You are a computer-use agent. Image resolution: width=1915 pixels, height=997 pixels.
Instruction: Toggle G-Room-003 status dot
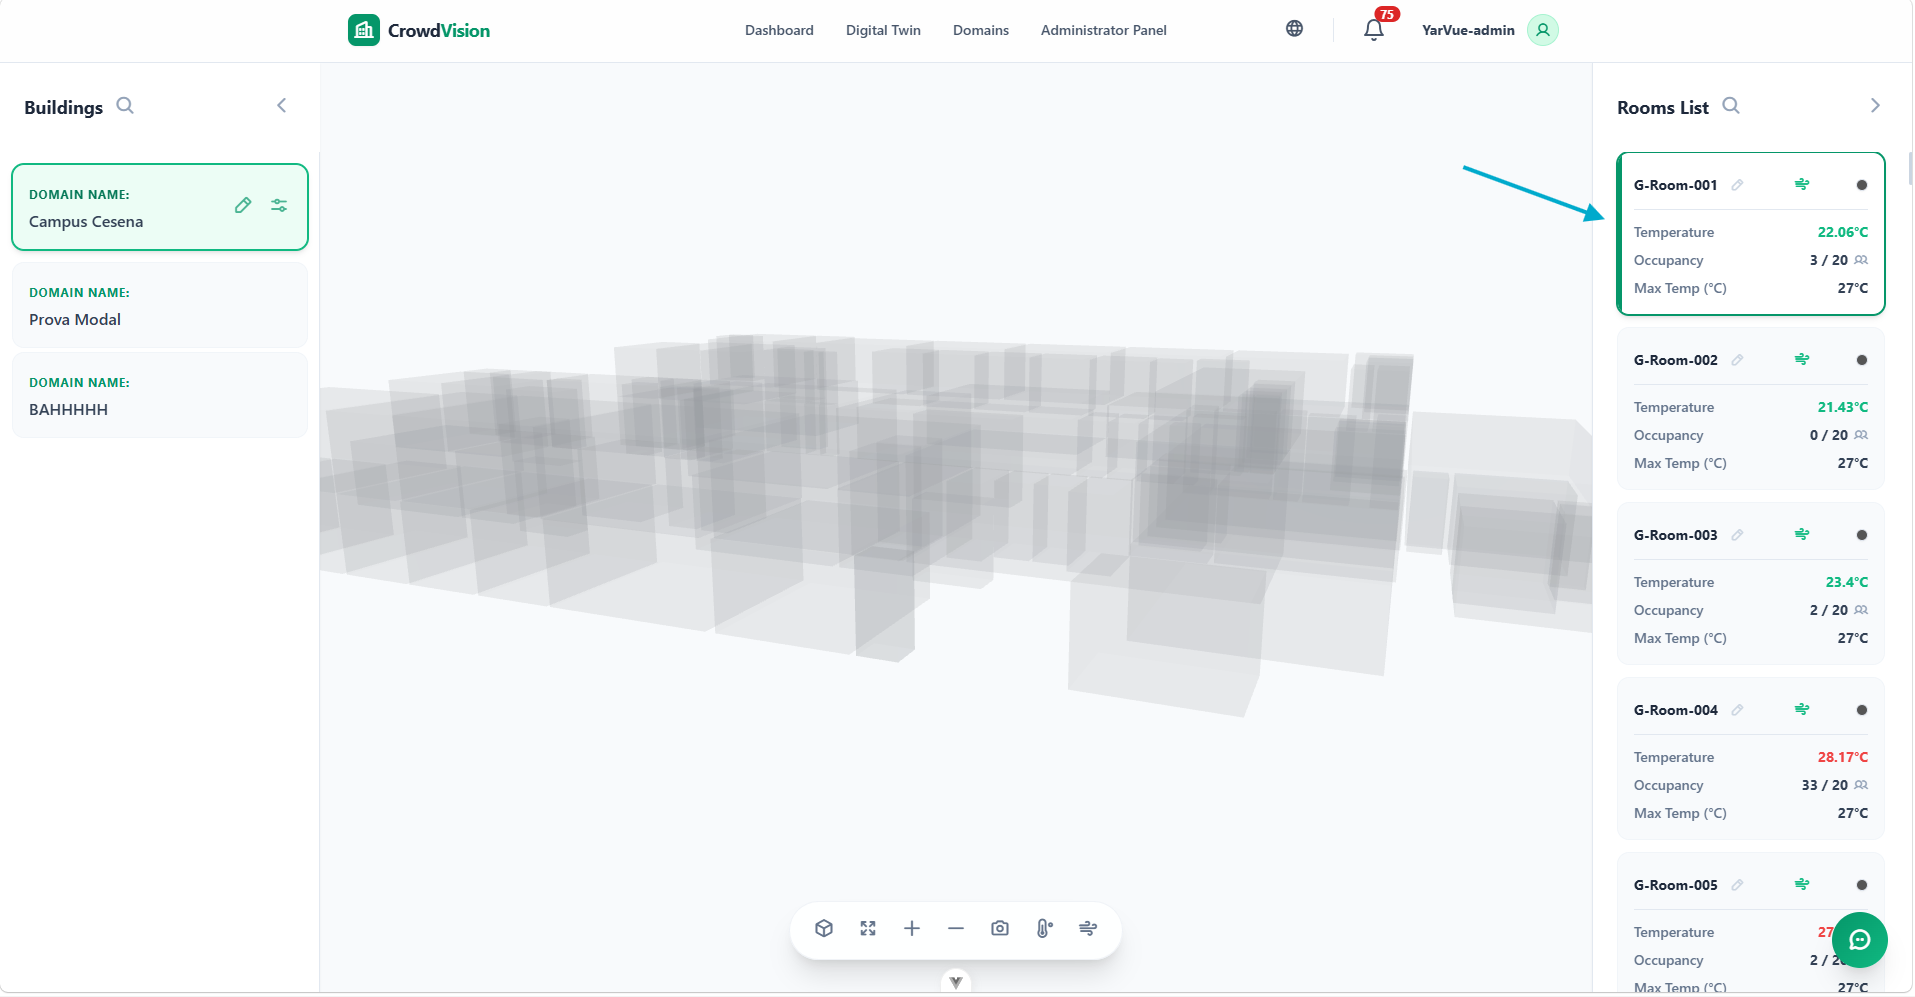(x=1862, y=535)
